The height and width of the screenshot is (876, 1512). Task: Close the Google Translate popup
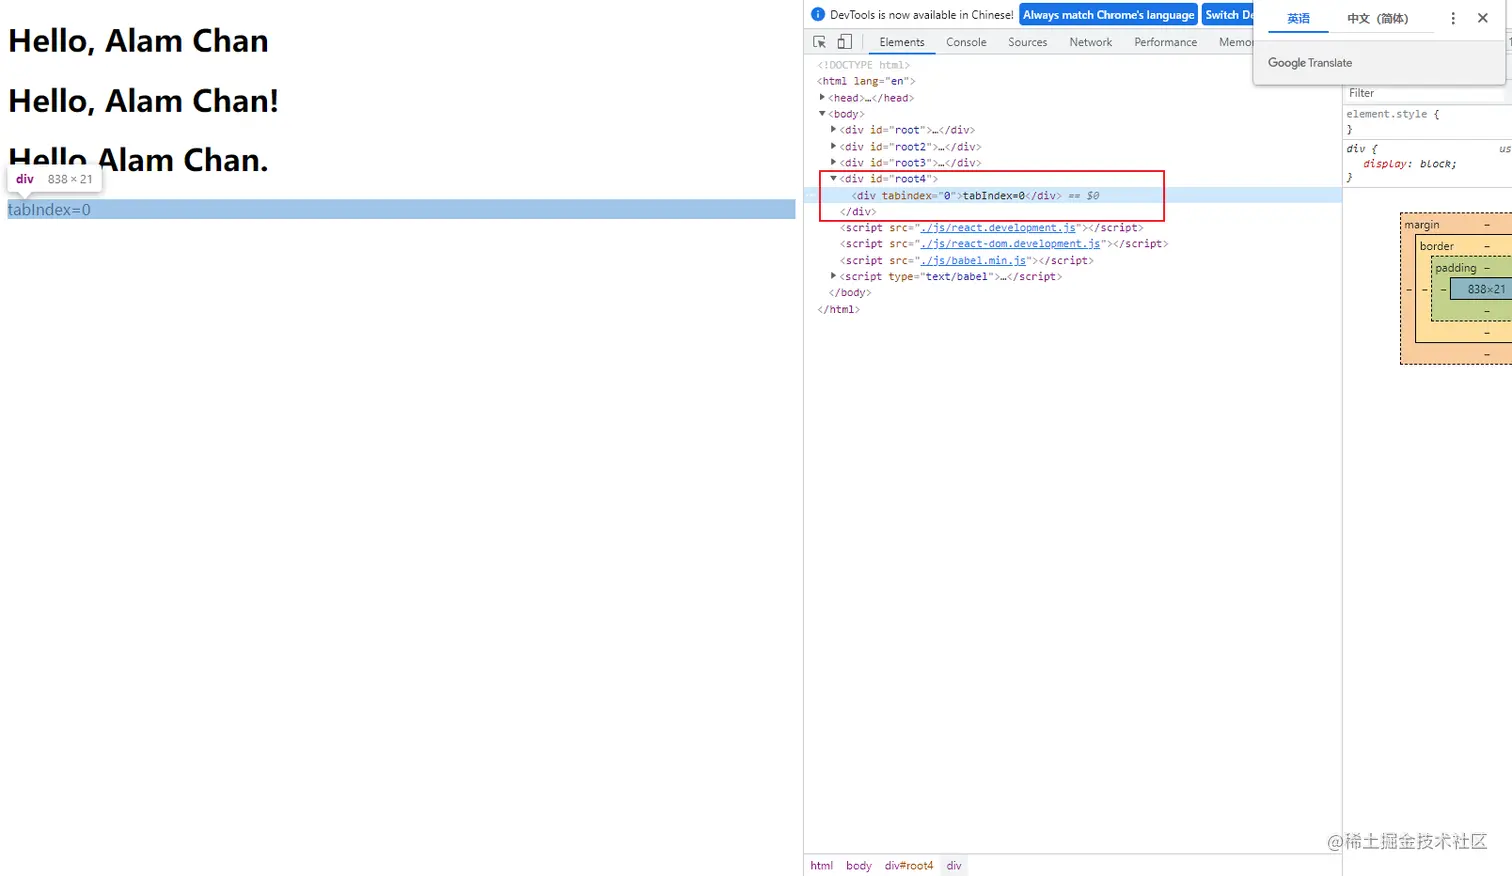(x=1483, y=18)
